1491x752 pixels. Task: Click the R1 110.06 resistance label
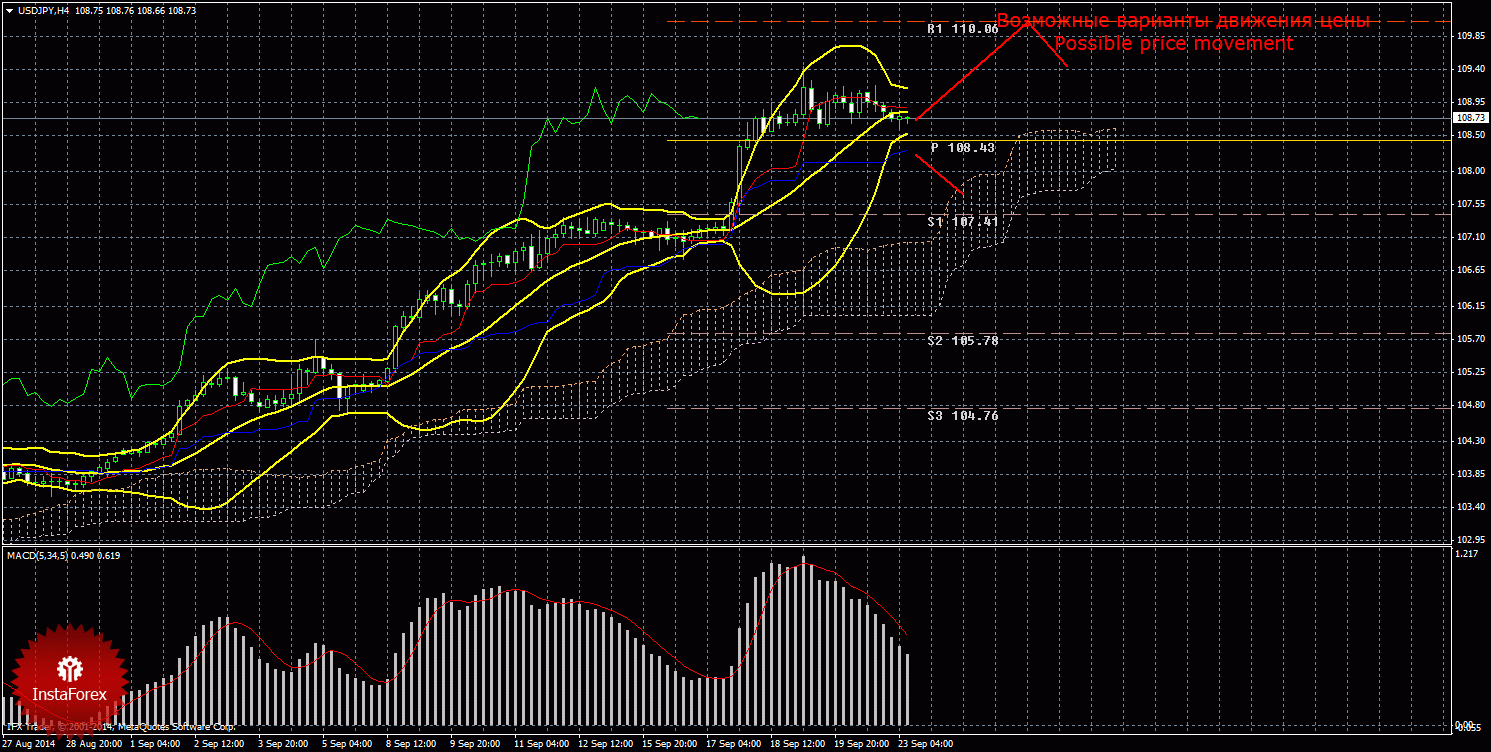tap(962, 29)
